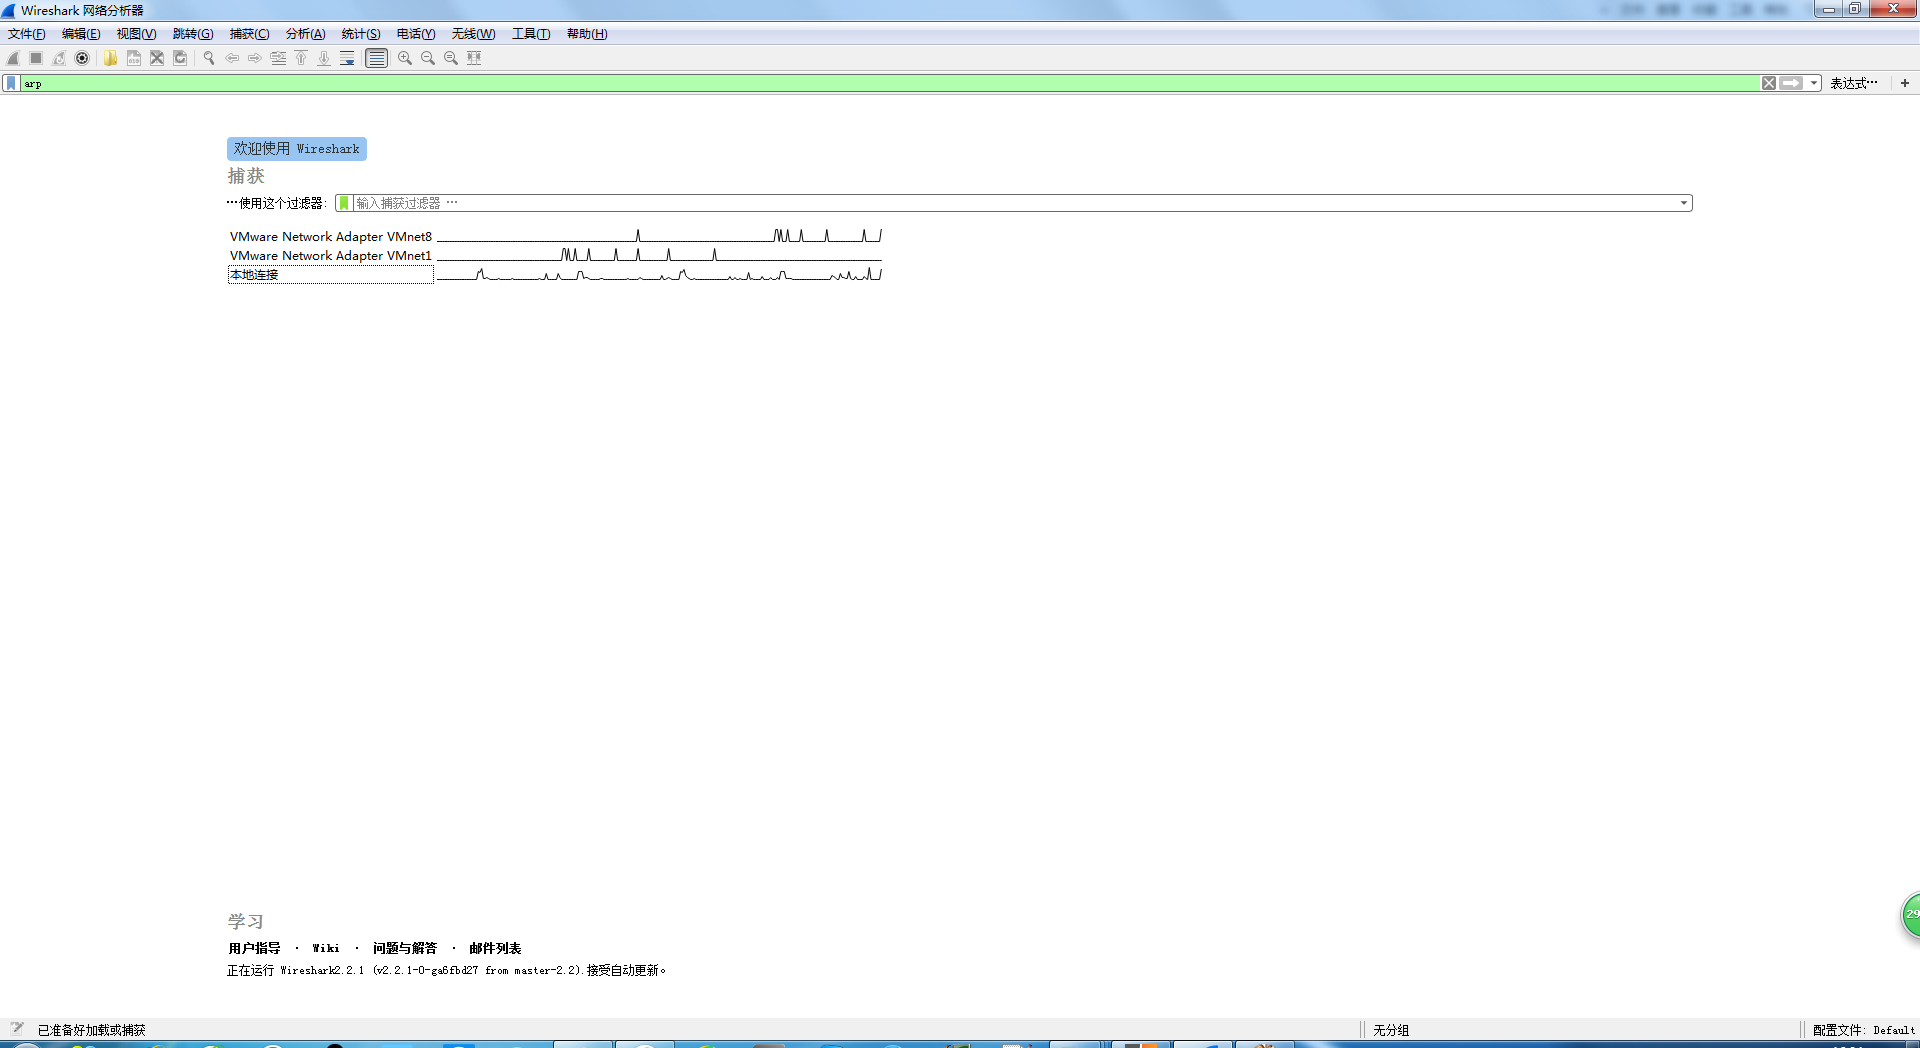Open the 帮助(H) menu

[x=587, y=34]
